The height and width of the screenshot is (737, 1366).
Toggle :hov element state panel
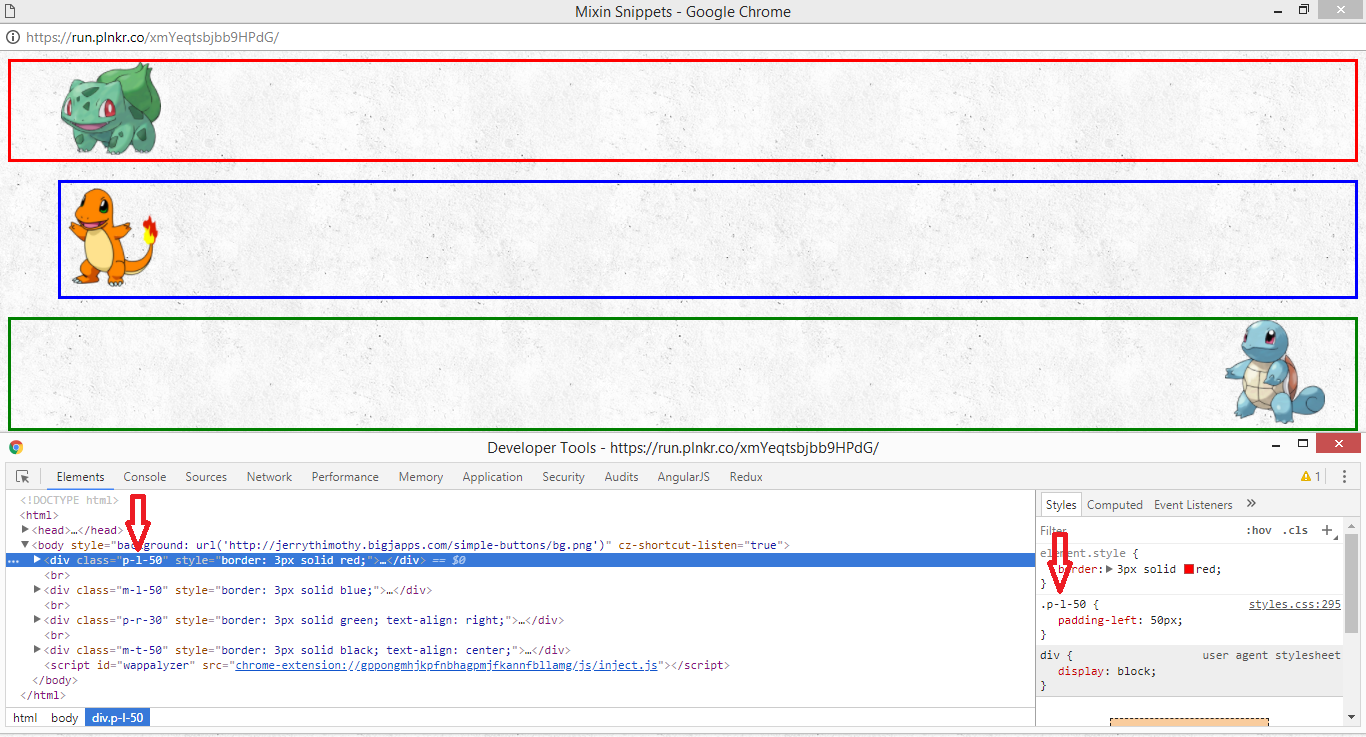pyautogui.click(x=1259, y=530)
